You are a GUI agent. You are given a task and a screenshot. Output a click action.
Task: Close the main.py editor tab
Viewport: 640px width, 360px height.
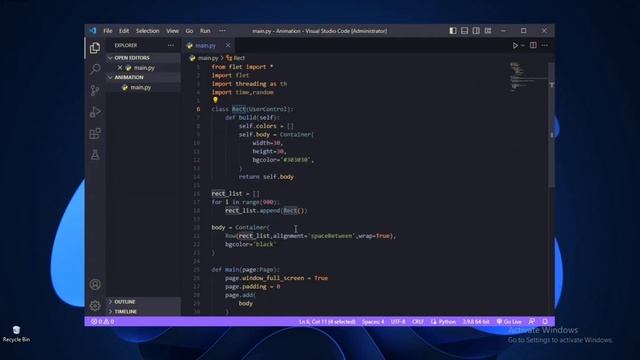click(228, 45)
